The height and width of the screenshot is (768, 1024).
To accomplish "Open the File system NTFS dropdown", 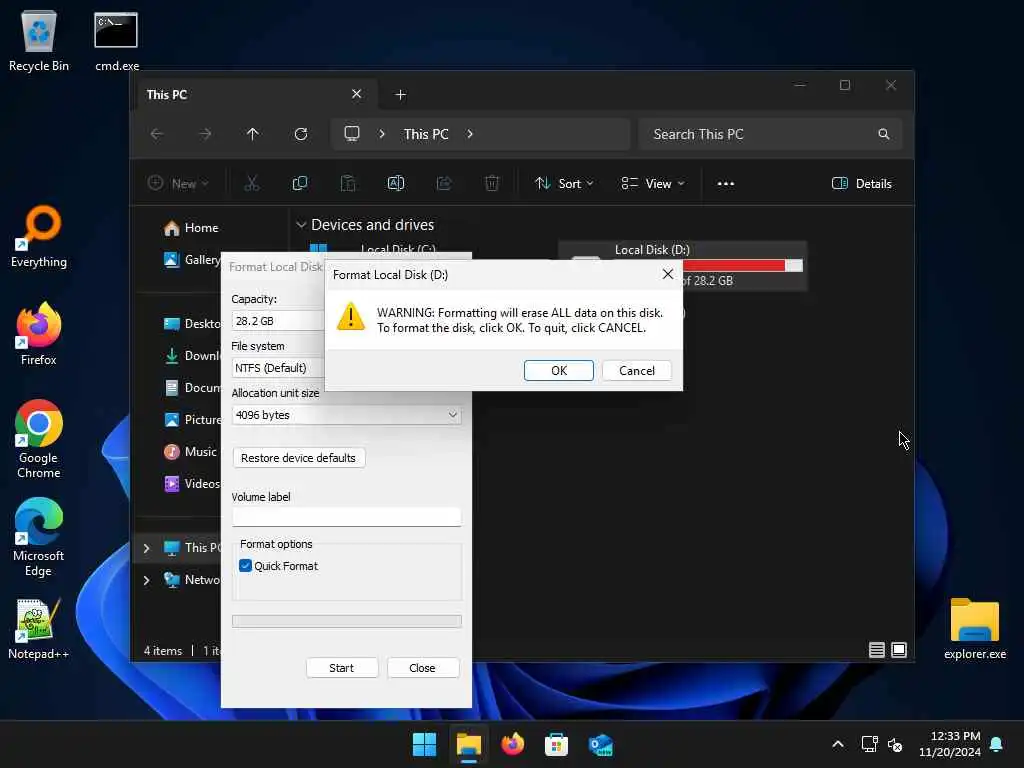I will [x=278, y=368].
